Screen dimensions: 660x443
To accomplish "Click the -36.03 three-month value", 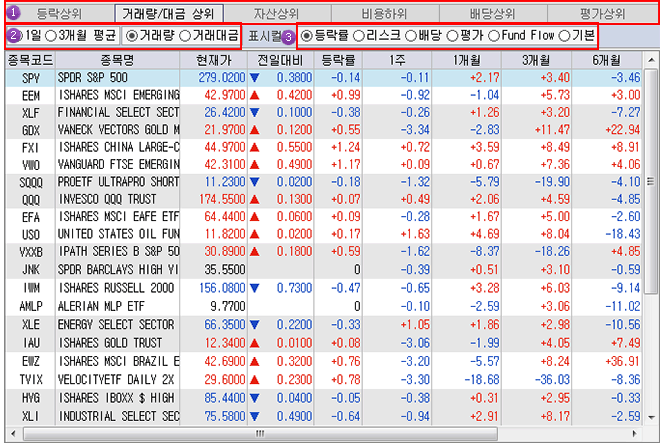I will (552, 379).
